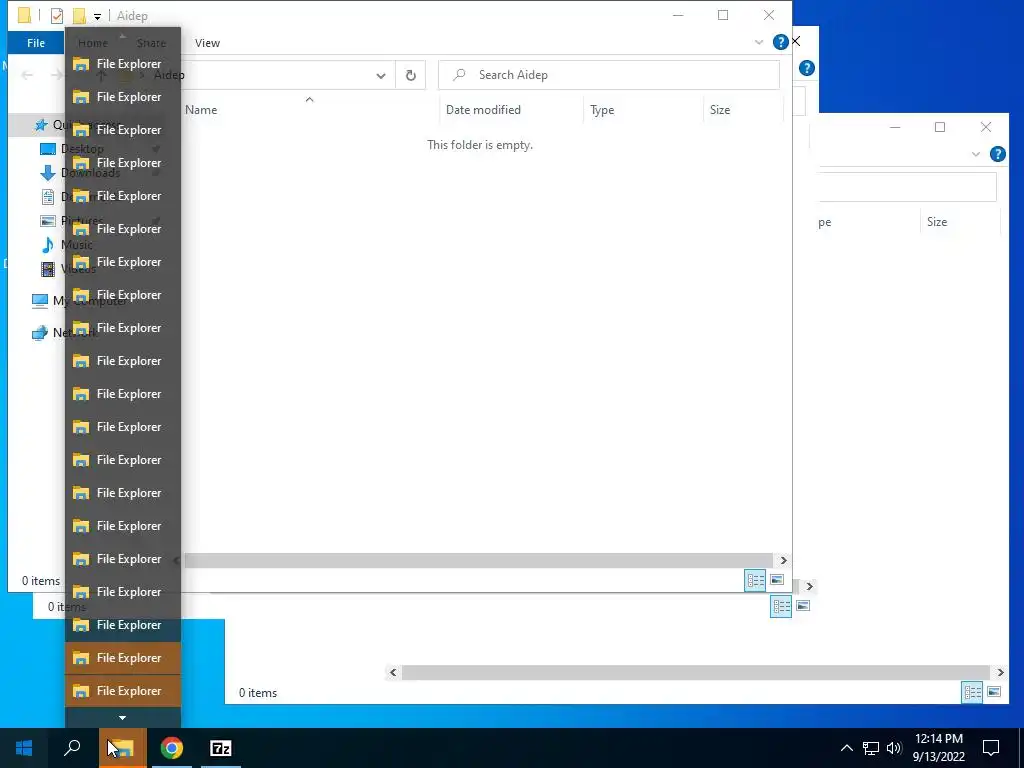The width and height of the screenshot is (1024, 768).
Task: Open Pictures icon in navigation pane
Action: [x=48, y=221]
